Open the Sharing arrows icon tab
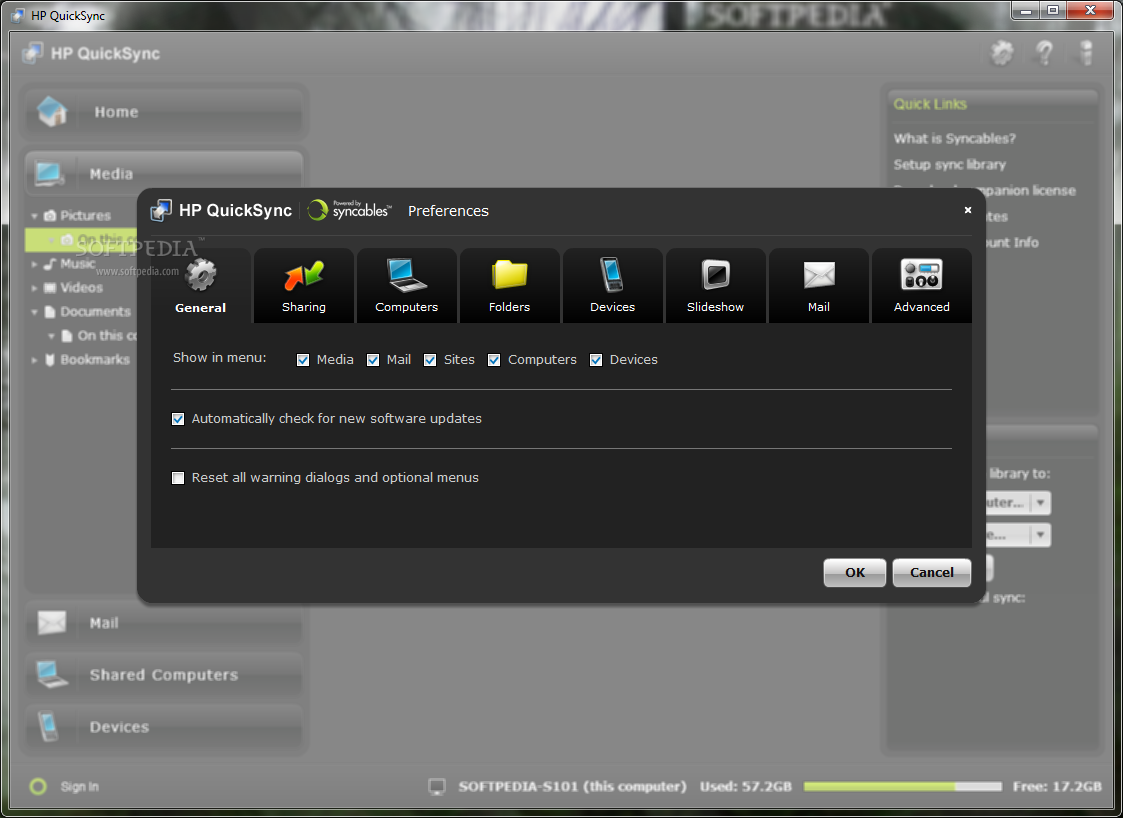The height and width of the screenshot is (818, 1123). pyautogui.click(x=304, y=275)
